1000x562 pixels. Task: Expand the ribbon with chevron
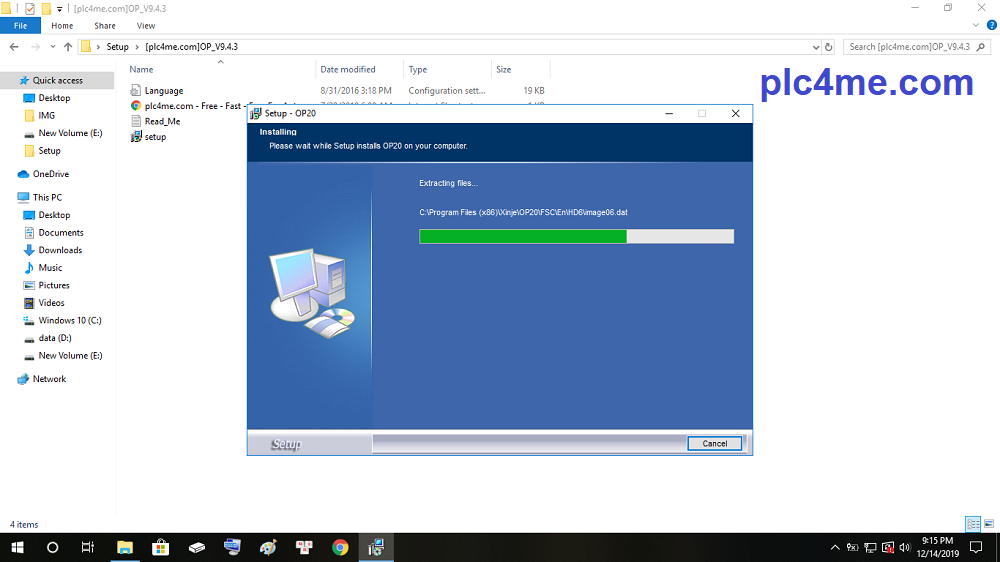pos(976,26)
